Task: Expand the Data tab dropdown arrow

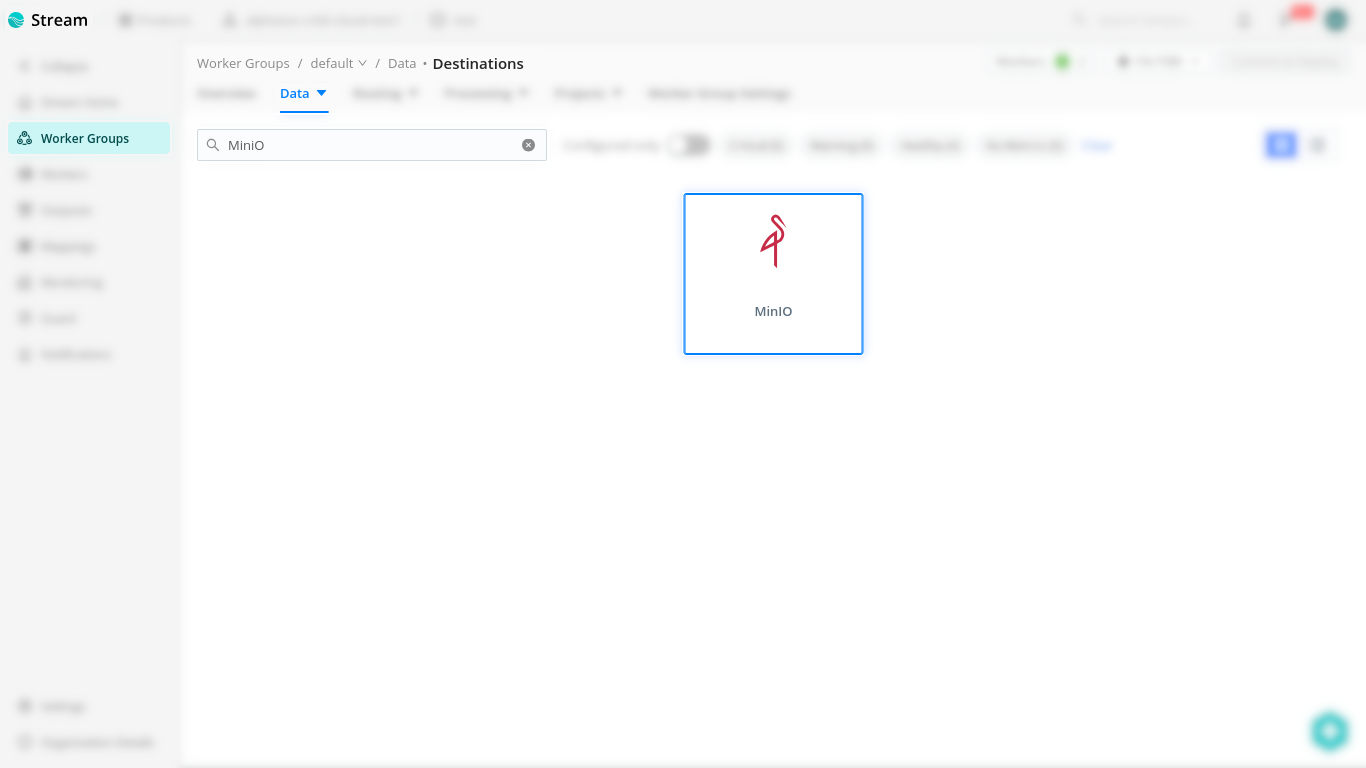Action: (322, 93)
